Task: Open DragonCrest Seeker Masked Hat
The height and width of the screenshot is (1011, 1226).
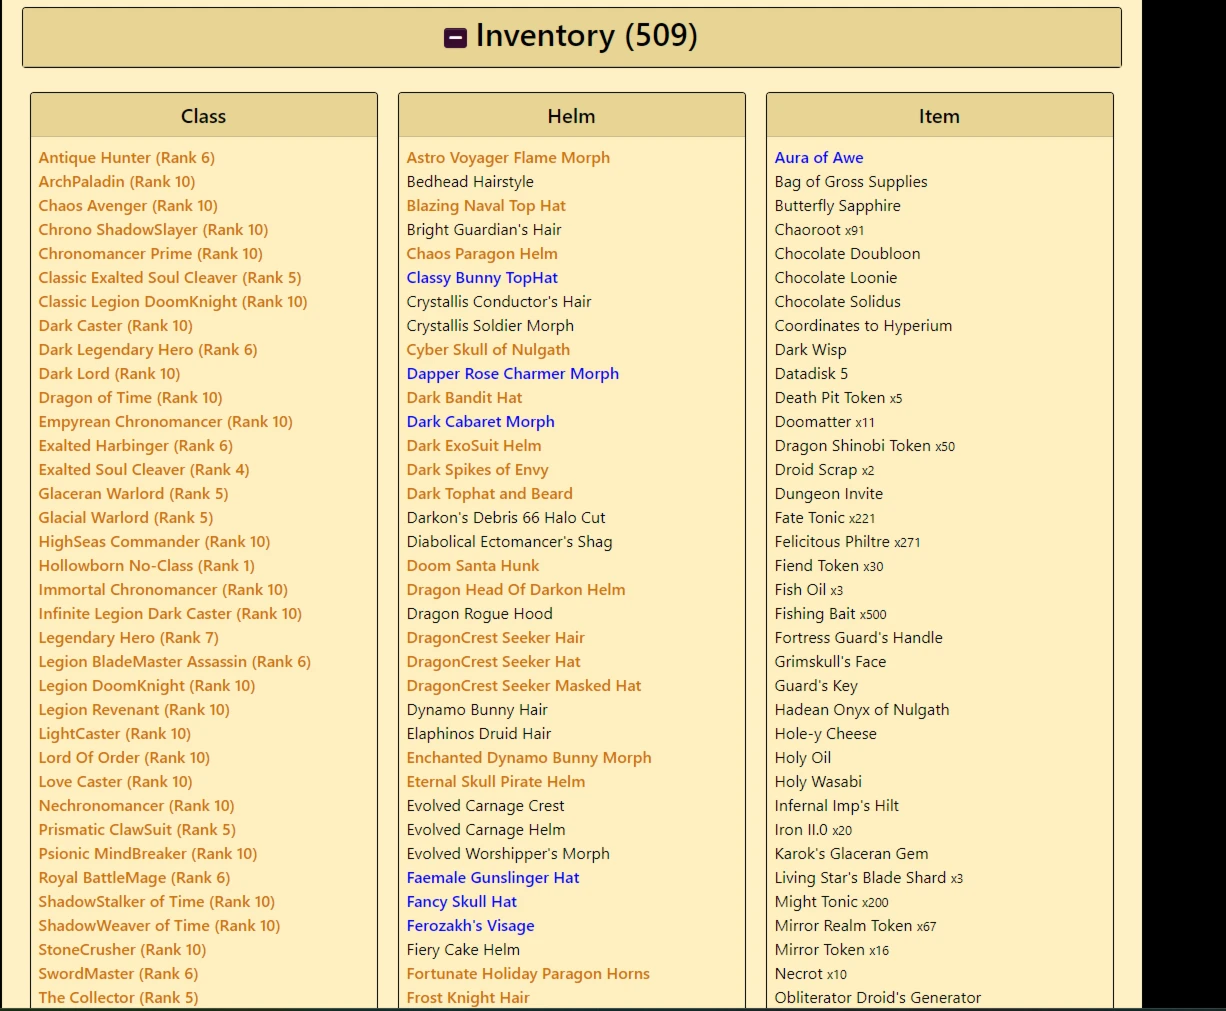Action: click(524, 686)
